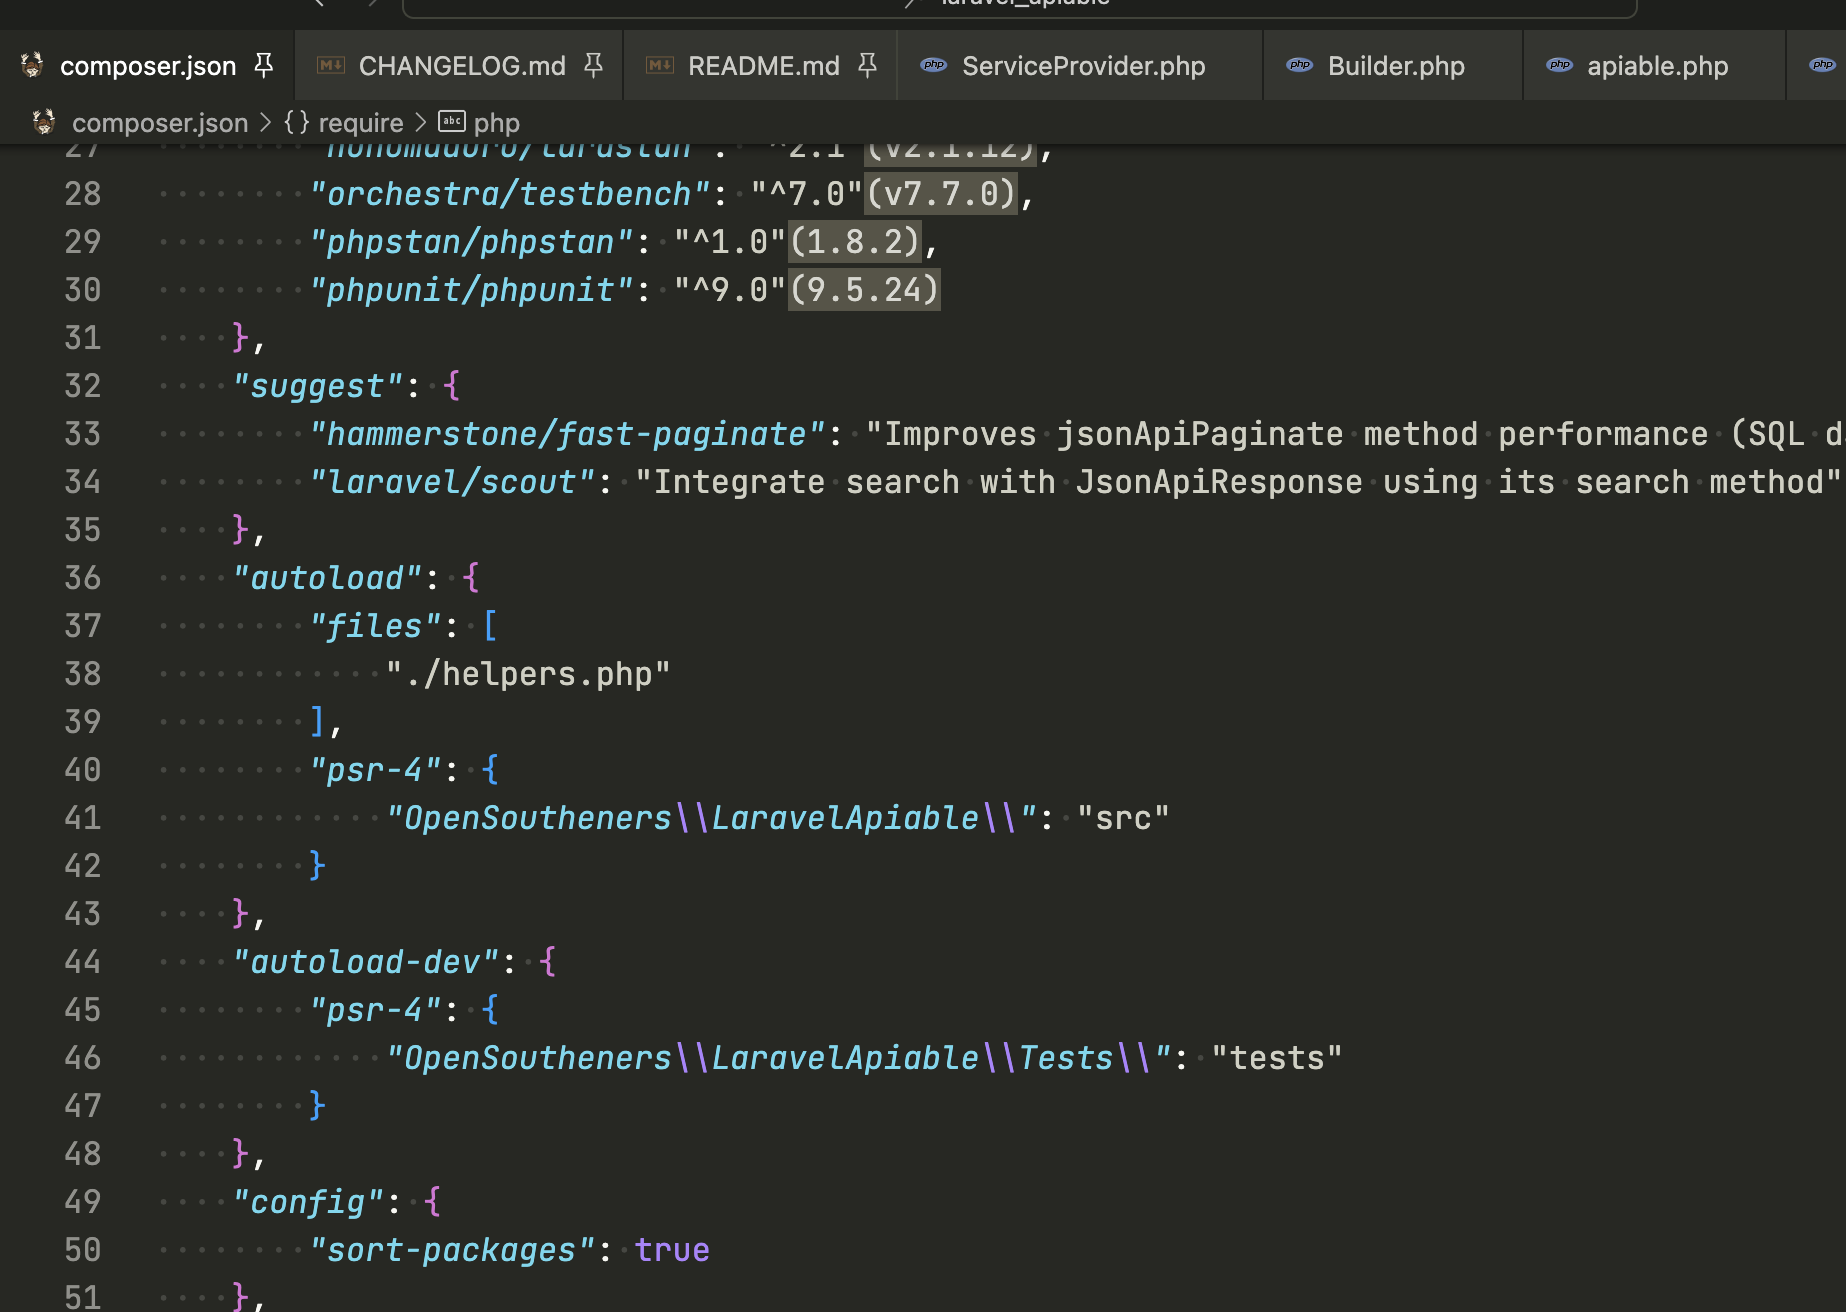The height and width of the screenshot is (1312, 1846).
Task: Click the PHP file icon on Builder.php
Action: click(1300, 66)
